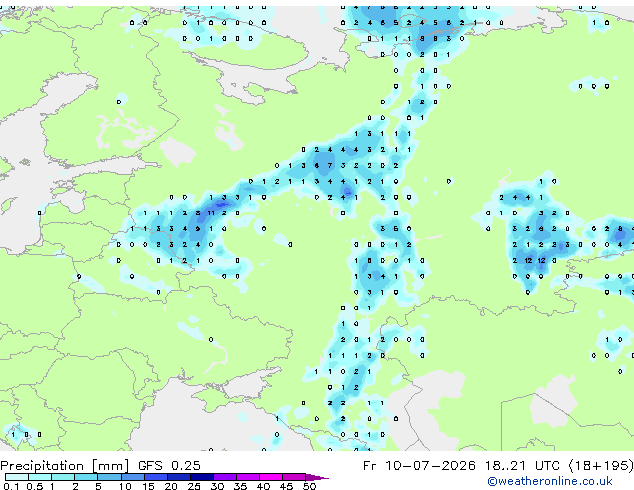This screenshot has width=634, height=490.
Task: Click the '(18+195)' forecast offset text
Action: [x=601, y=466]
